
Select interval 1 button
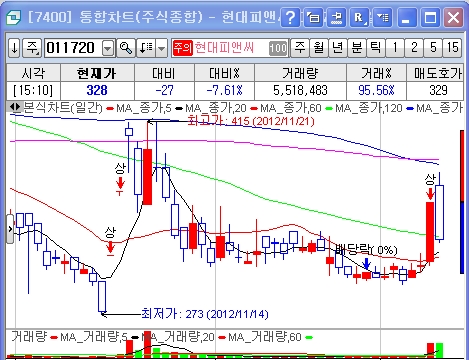click(395, 48)
